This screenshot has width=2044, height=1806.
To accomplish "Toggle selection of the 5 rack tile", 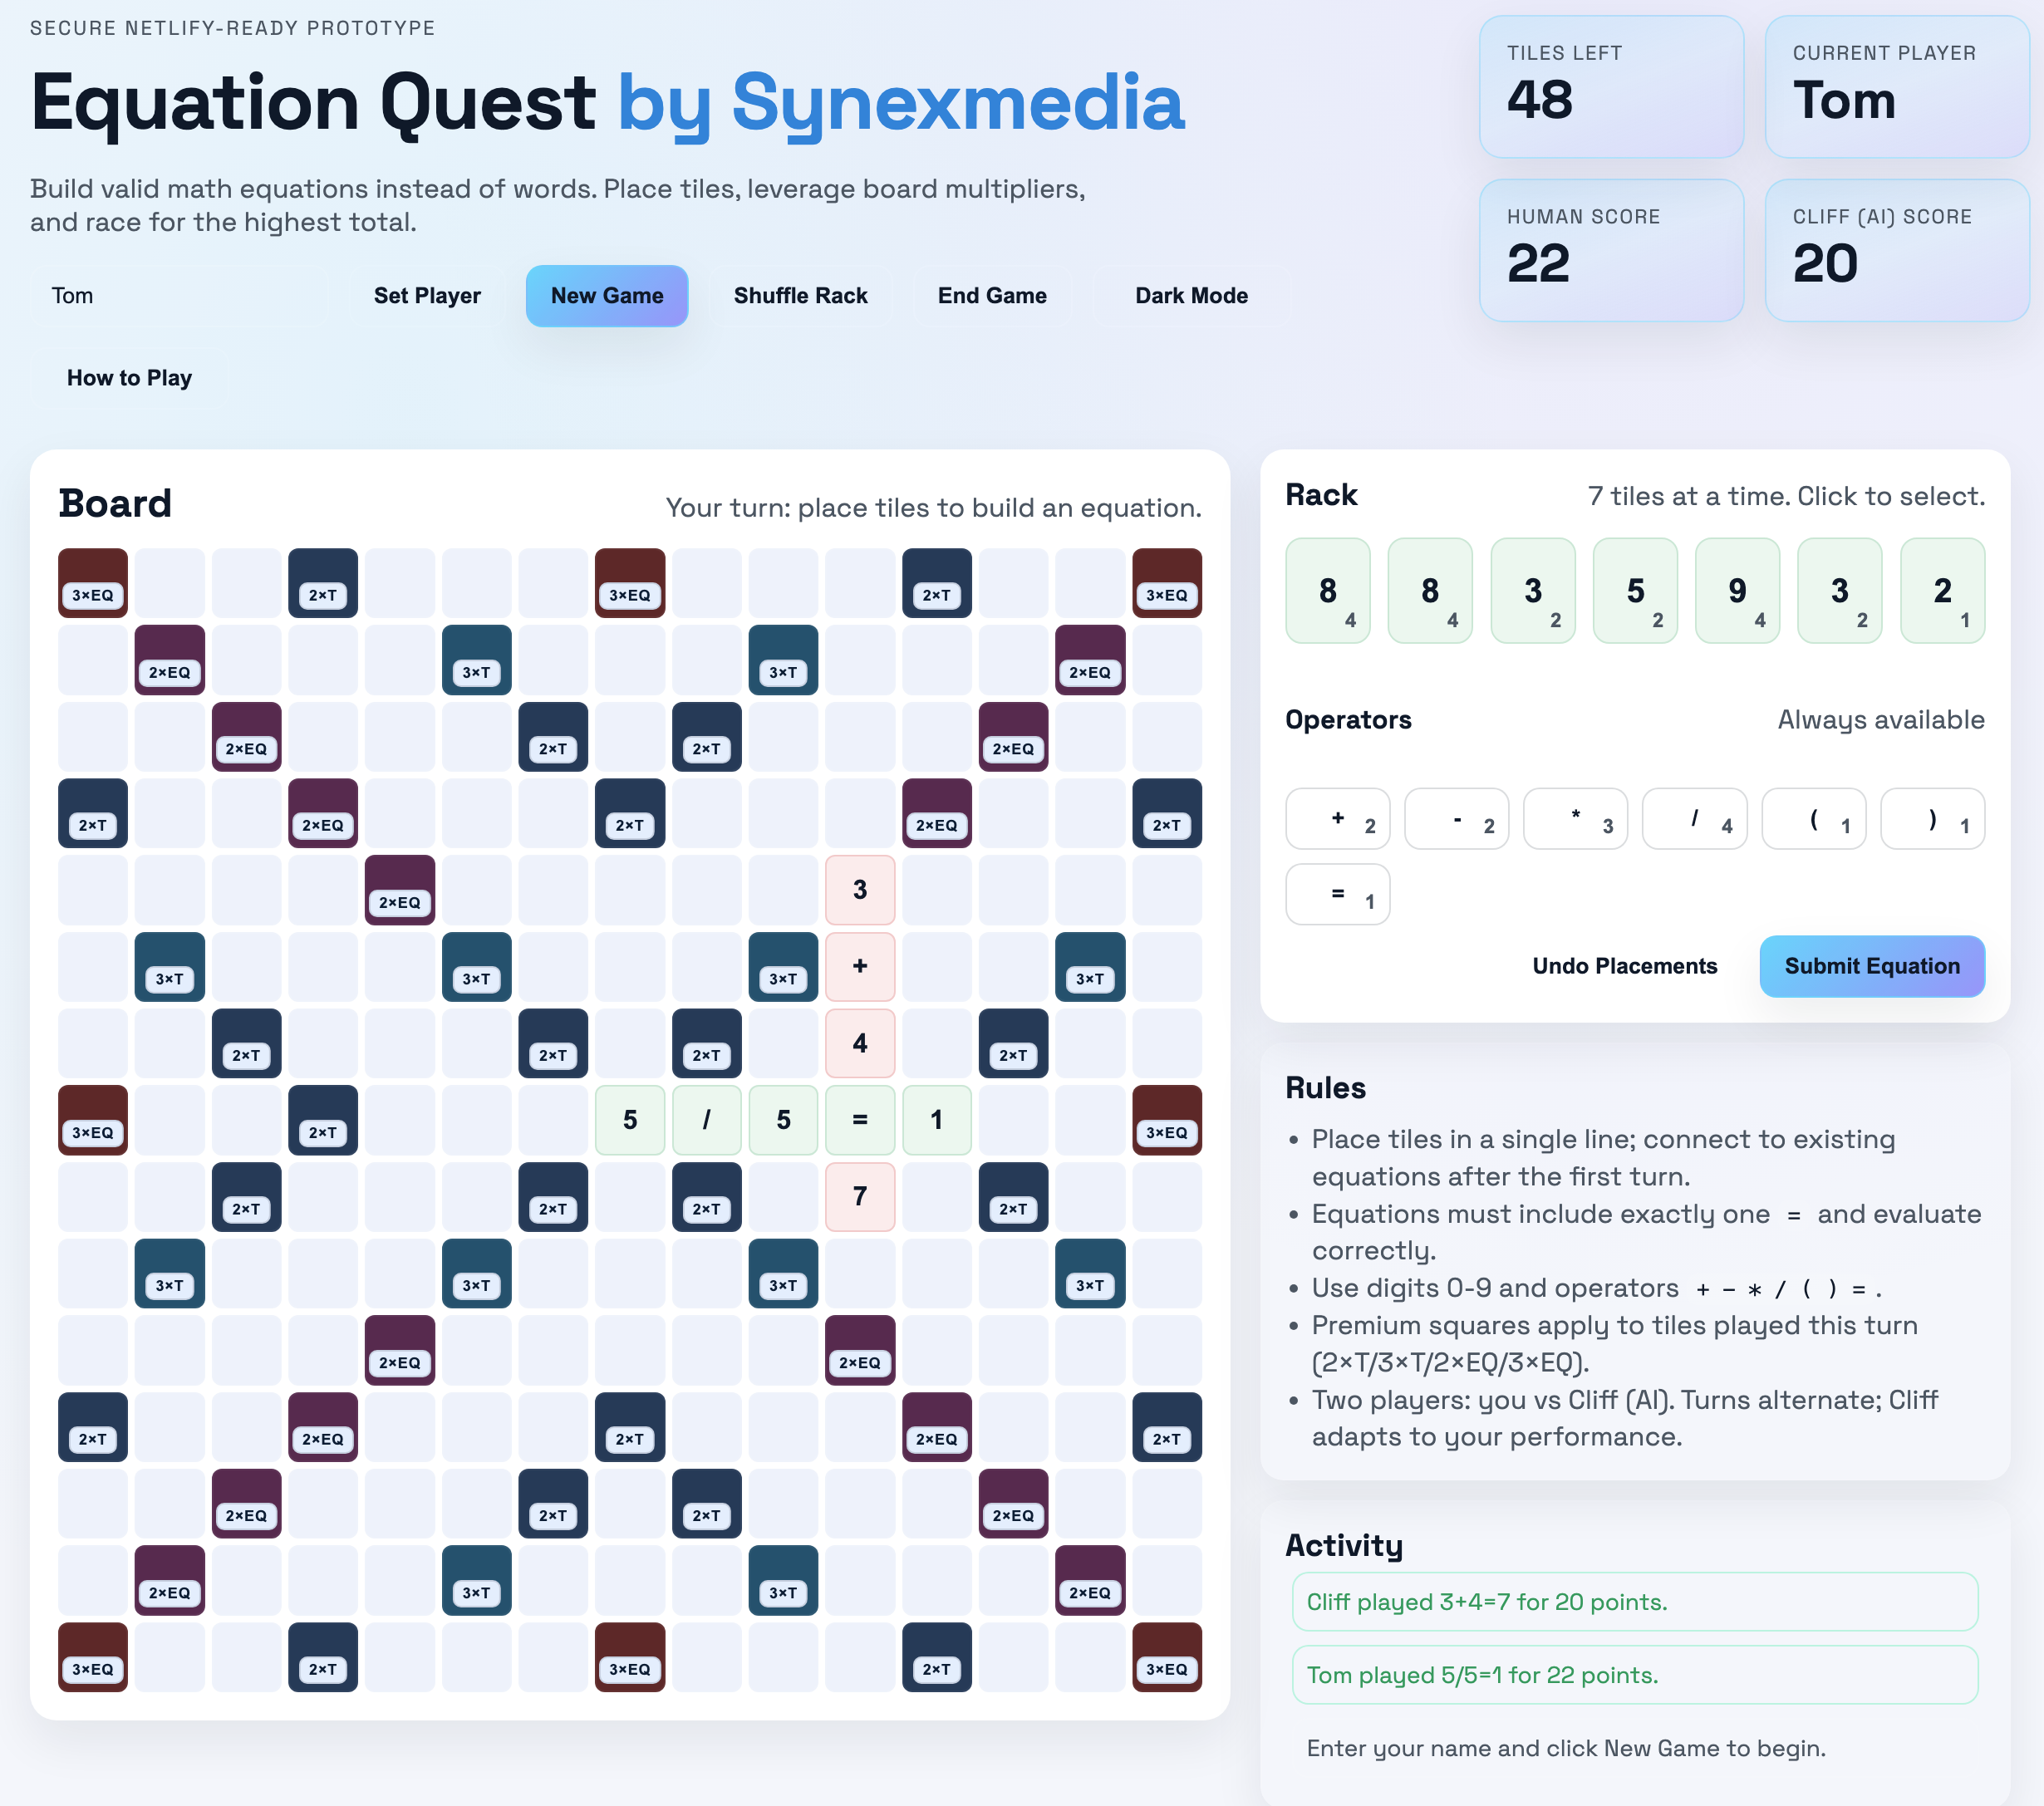I will tap(1634, 590).
